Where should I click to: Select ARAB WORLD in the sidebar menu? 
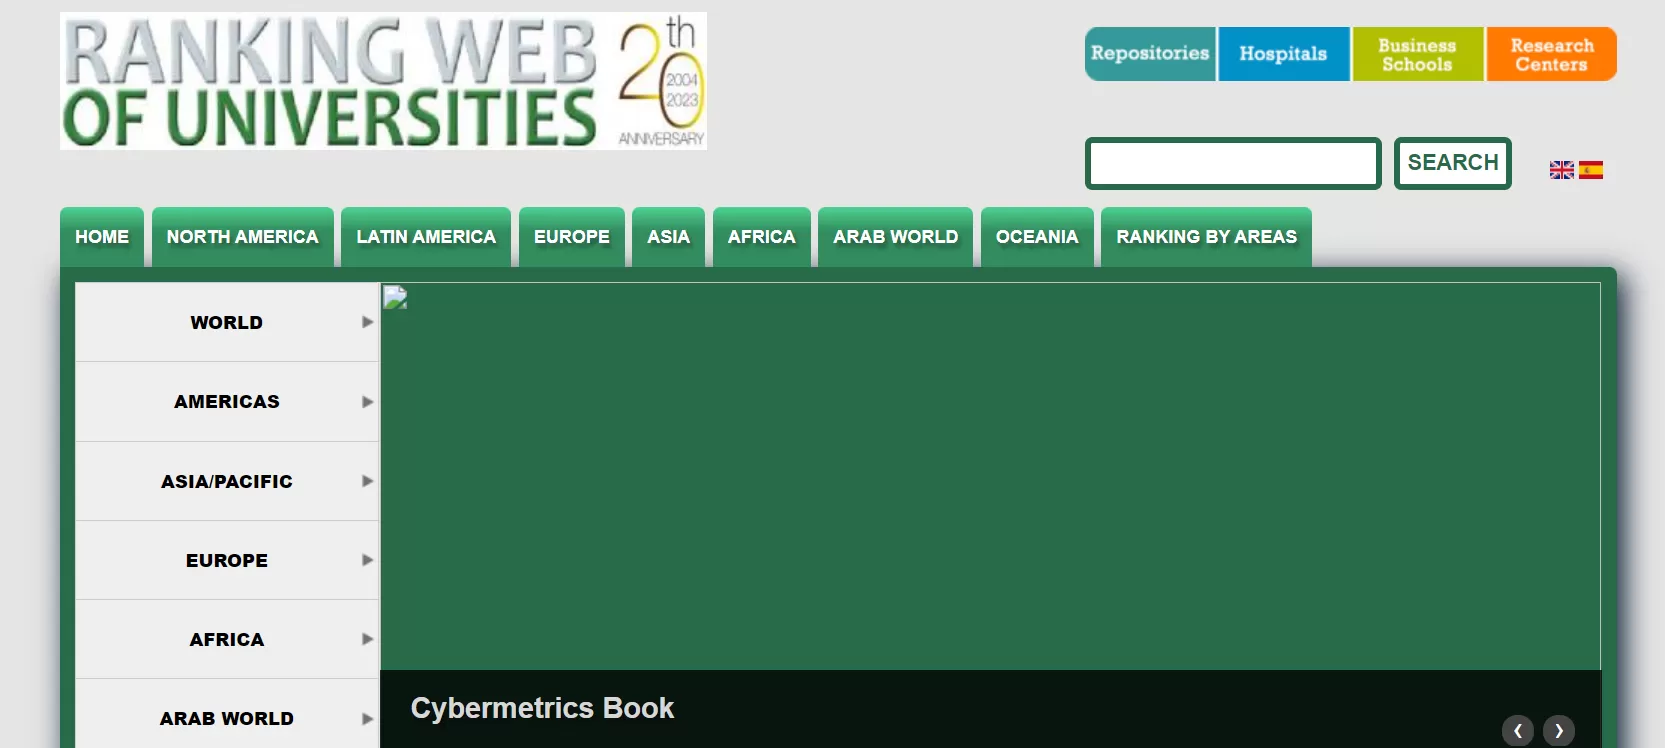pos(227,716)
